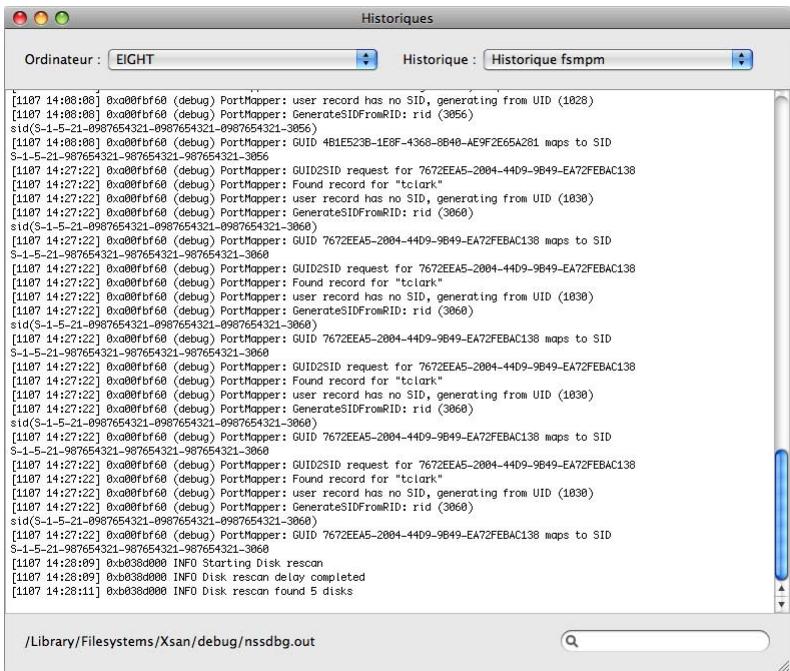The height and width of the screenshot is (671, 790).
Task: Click the "Ordinateur :" label
Action: point(62,59)
